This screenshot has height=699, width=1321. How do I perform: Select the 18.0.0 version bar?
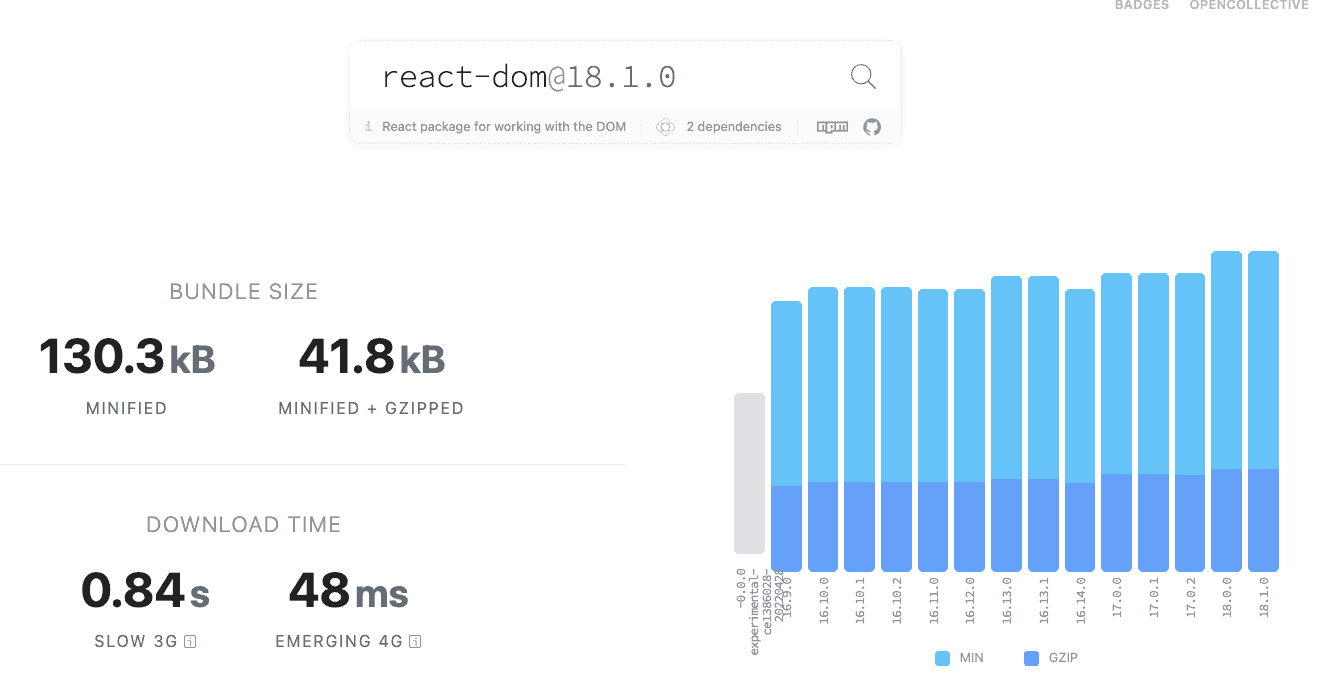(1227, 410)
